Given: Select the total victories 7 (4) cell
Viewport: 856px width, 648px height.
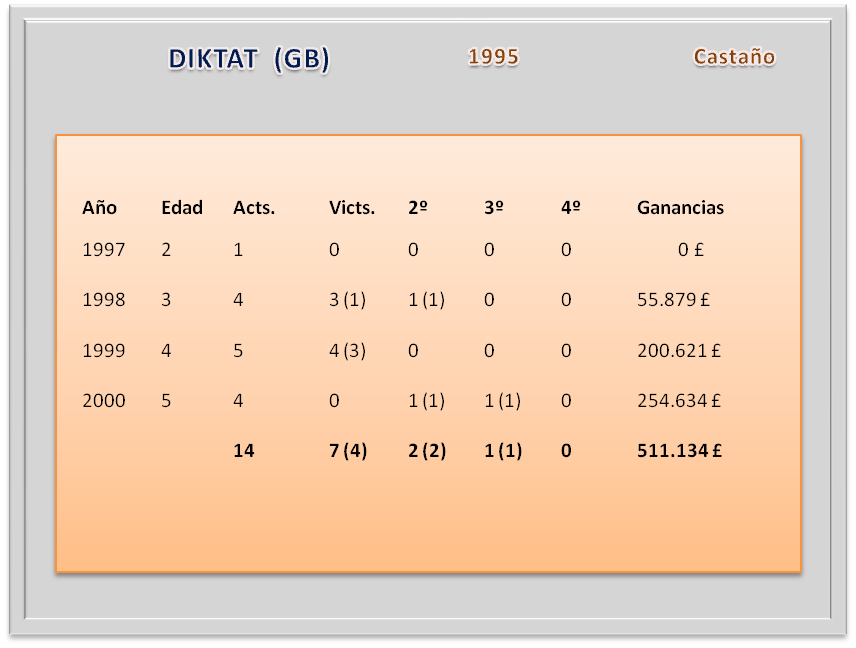Looking at the screenshot, I should pos(350,451).
